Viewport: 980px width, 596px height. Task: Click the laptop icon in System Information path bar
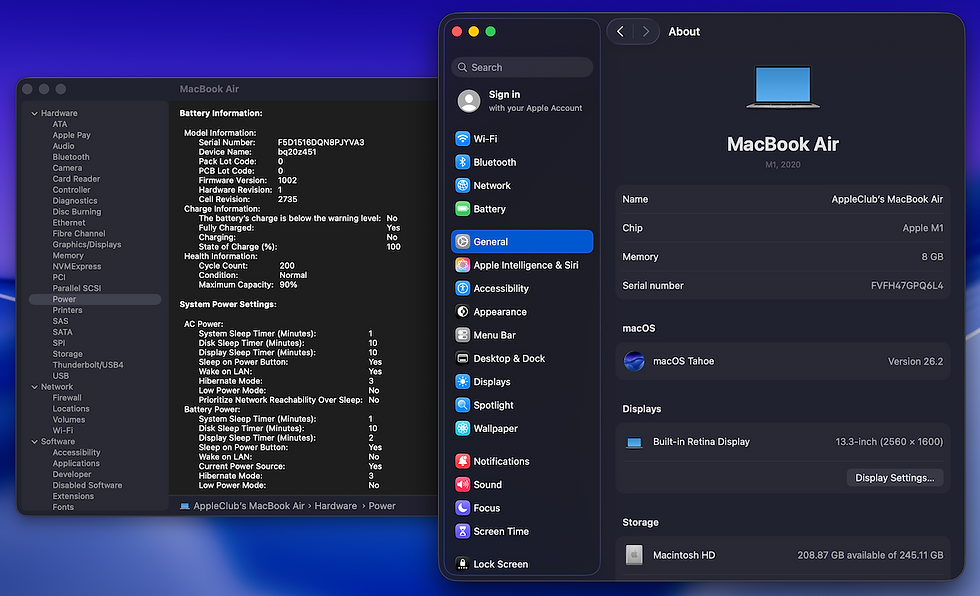(x=184, y=506)
